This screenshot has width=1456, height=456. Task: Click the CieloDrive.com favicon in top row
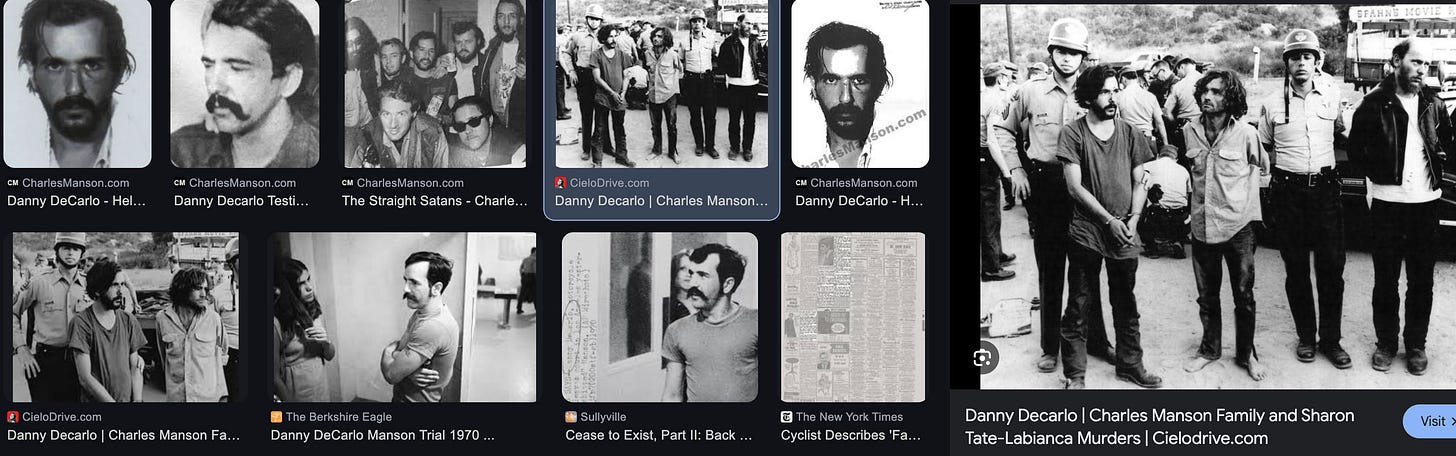[x=561, y=183]
